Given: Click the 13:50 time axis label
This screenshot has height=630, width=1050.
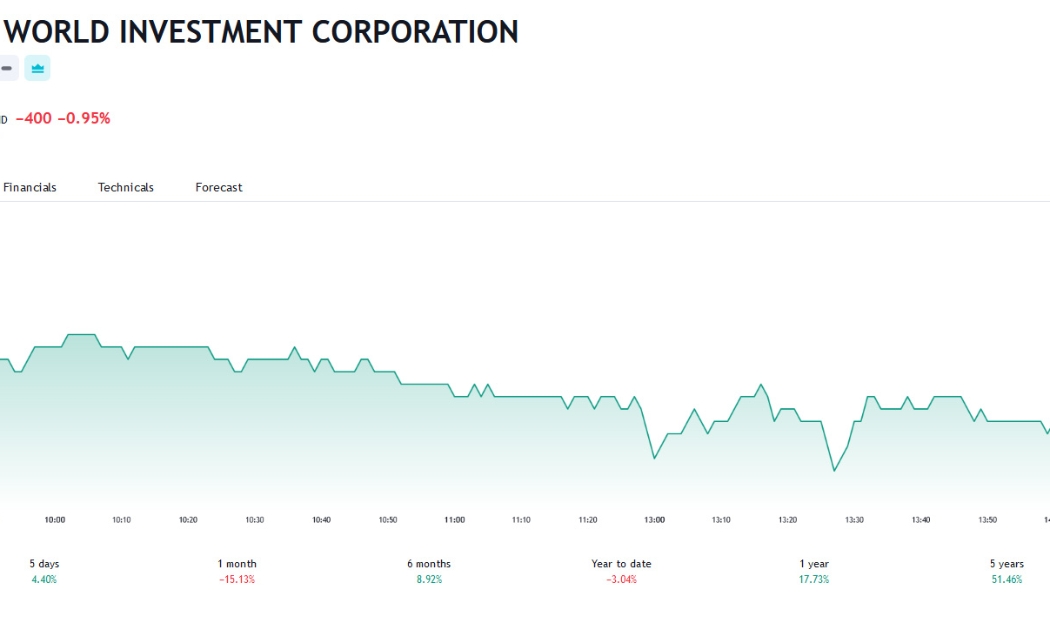Looking at the screenshot, I should point(988,520).
